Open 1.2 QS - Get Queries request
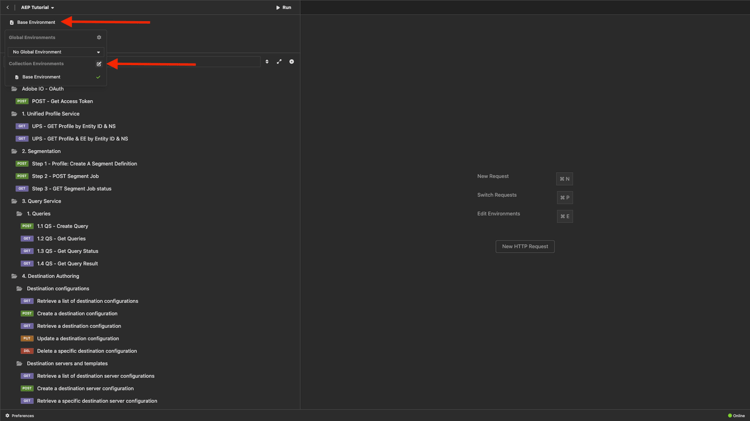Viewport: 750px width, 421px height. 61,239
